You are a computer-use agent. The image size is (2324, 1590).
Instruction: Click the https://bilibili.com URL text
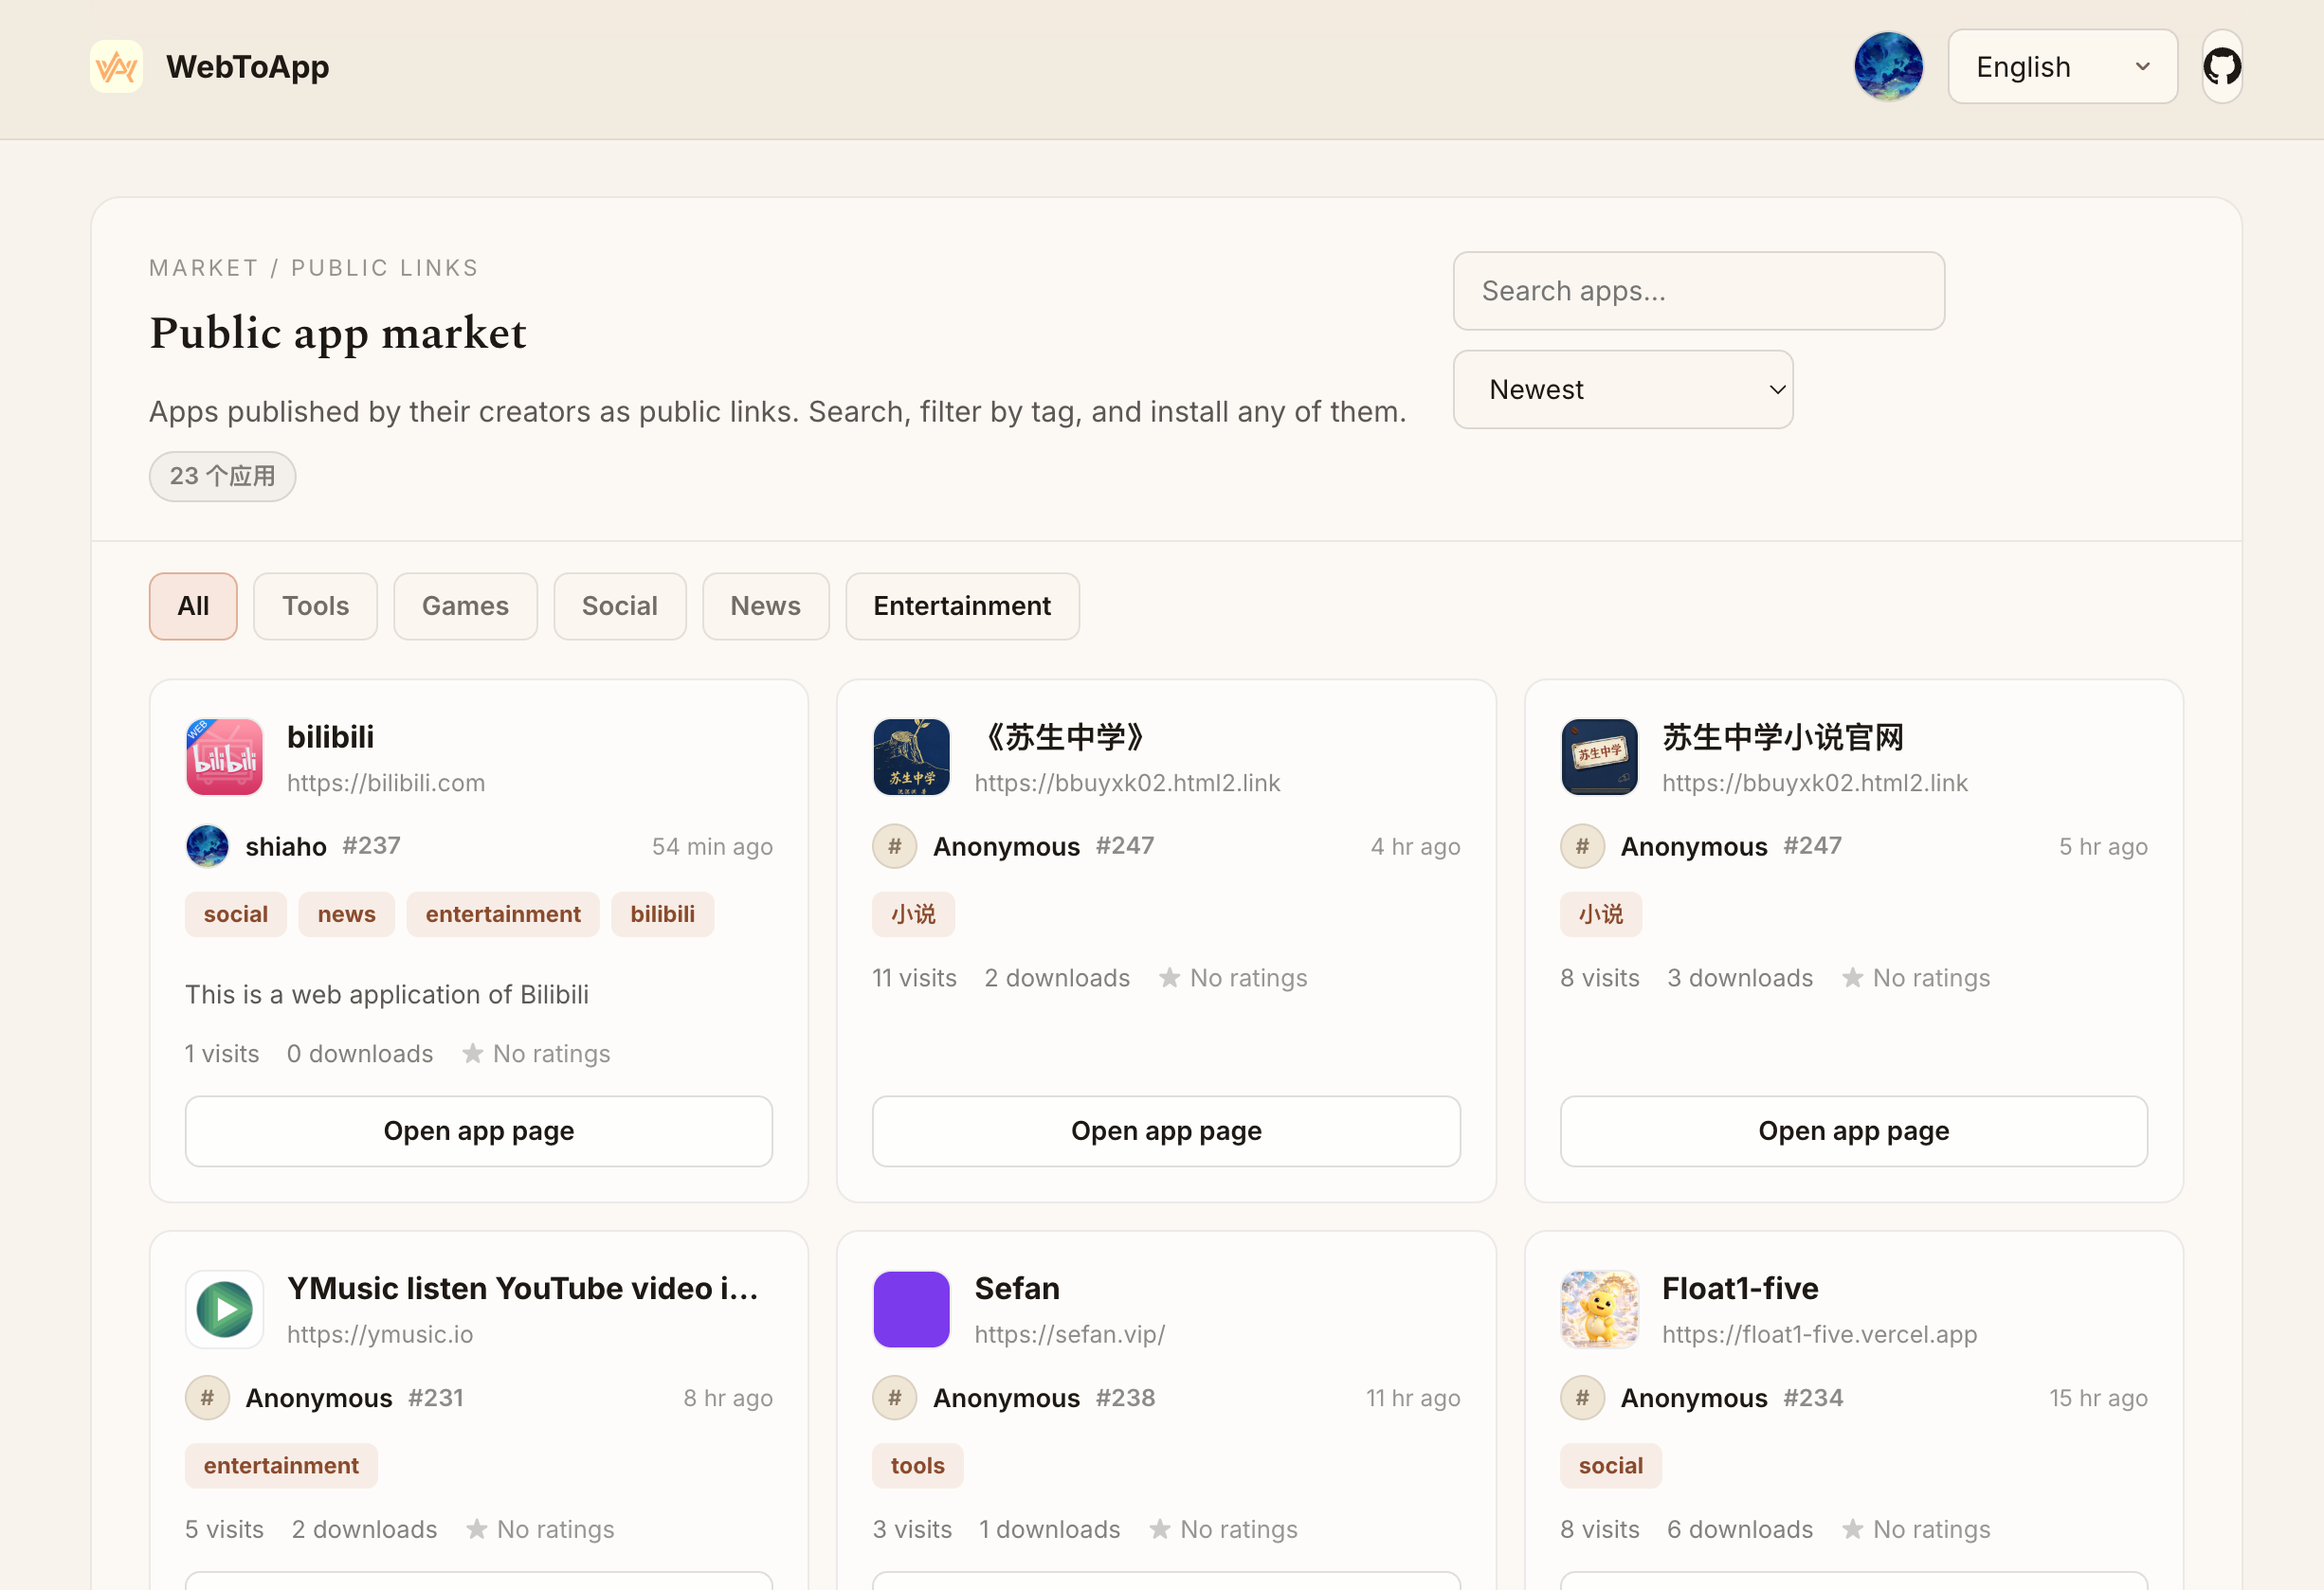point(386,783)
